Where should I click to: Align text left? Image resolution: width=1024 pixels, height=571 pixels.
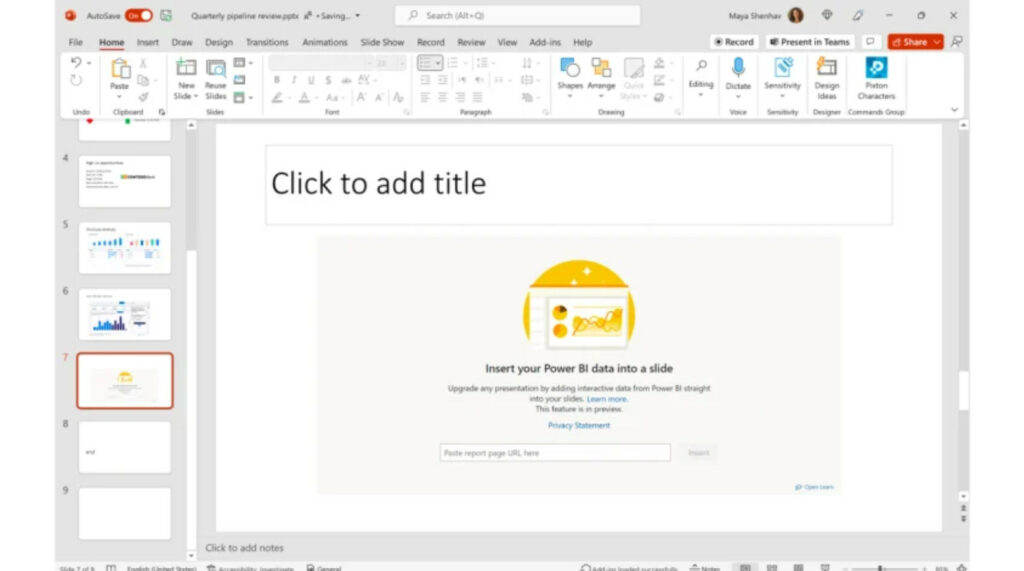tap(425, 97)
